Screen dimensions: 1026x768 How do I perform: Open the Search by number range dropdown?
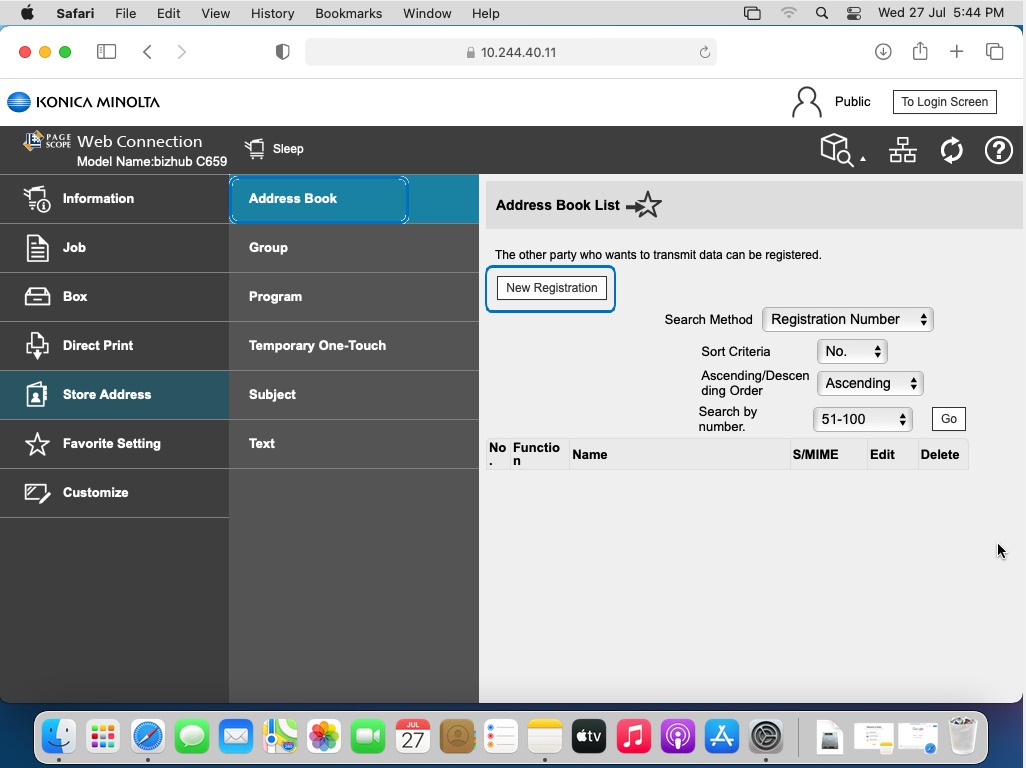[862, 419]
